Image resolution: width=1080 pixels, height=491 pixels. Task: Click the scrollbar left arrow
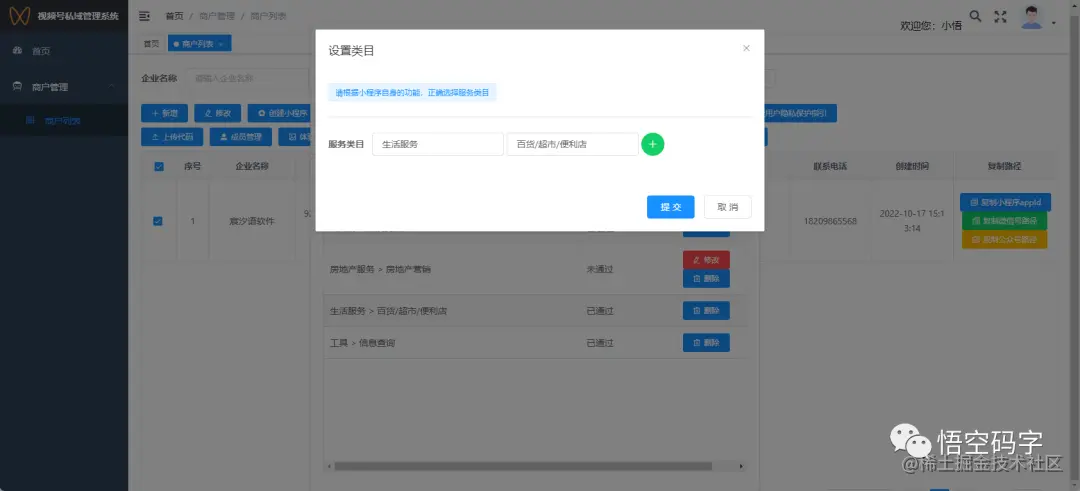point(329,466)
